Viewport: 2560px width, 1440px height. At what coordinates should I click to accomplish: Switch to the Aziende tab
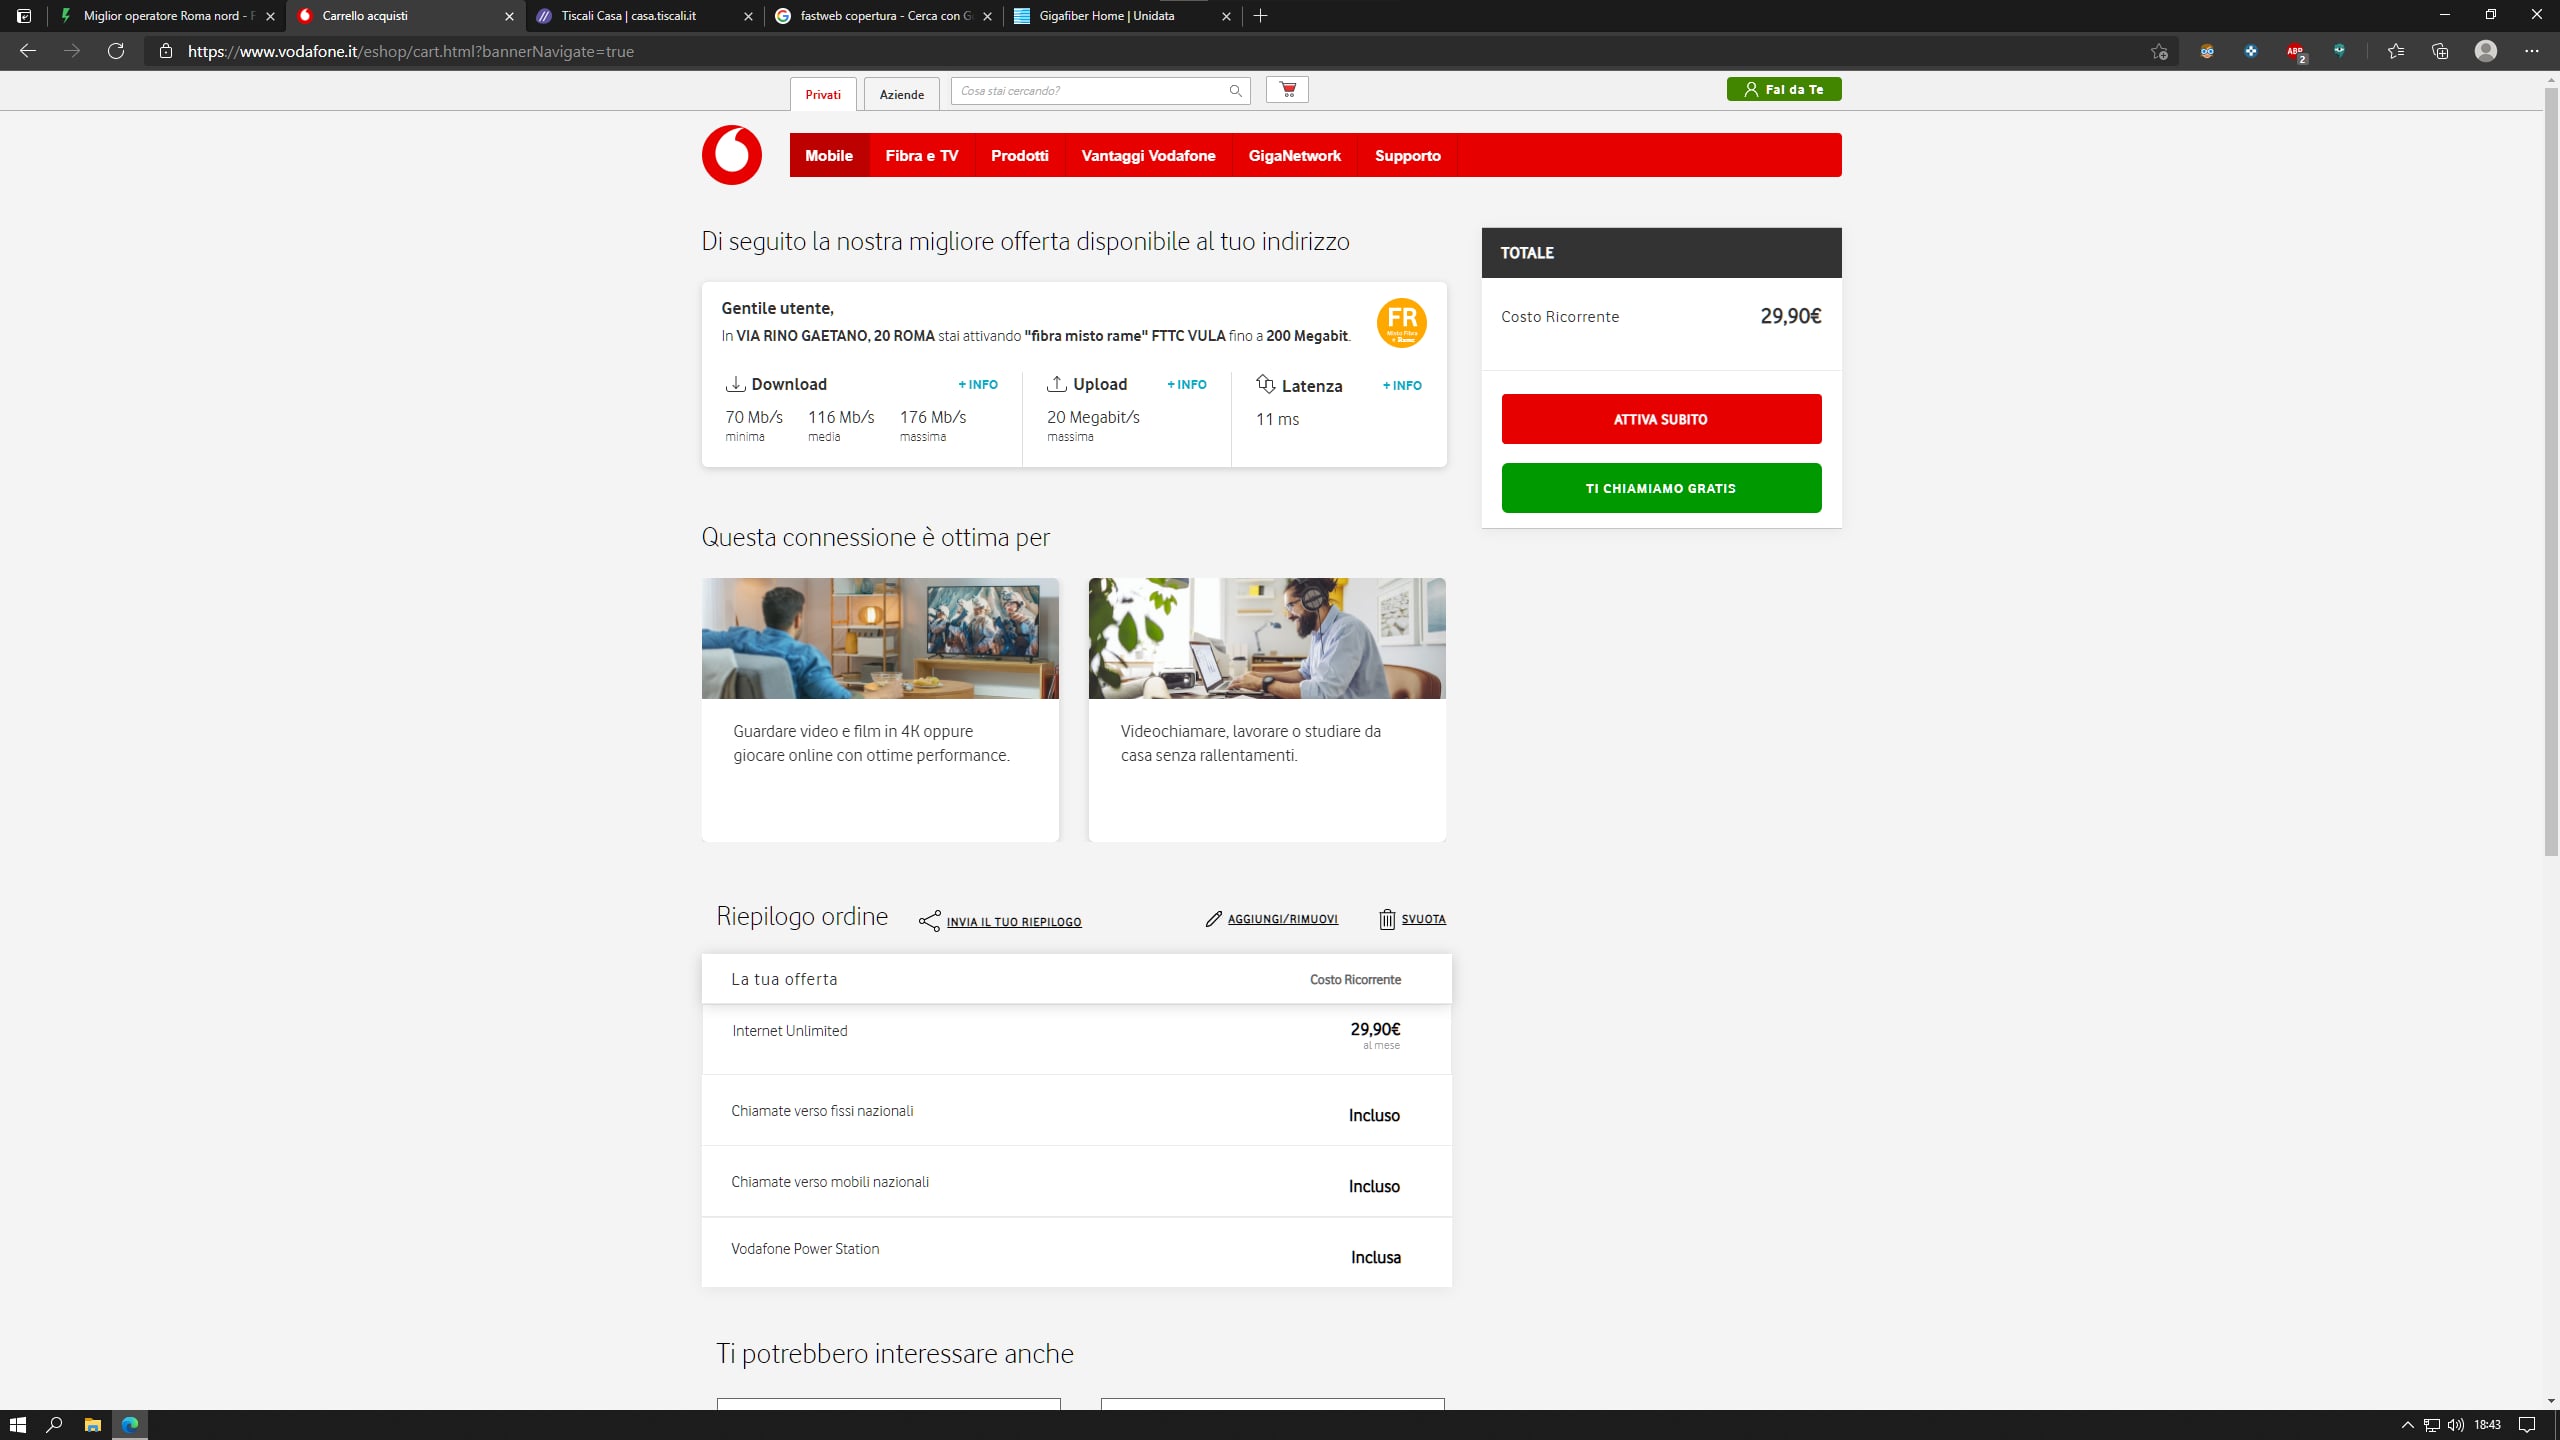tap(901, 94)
